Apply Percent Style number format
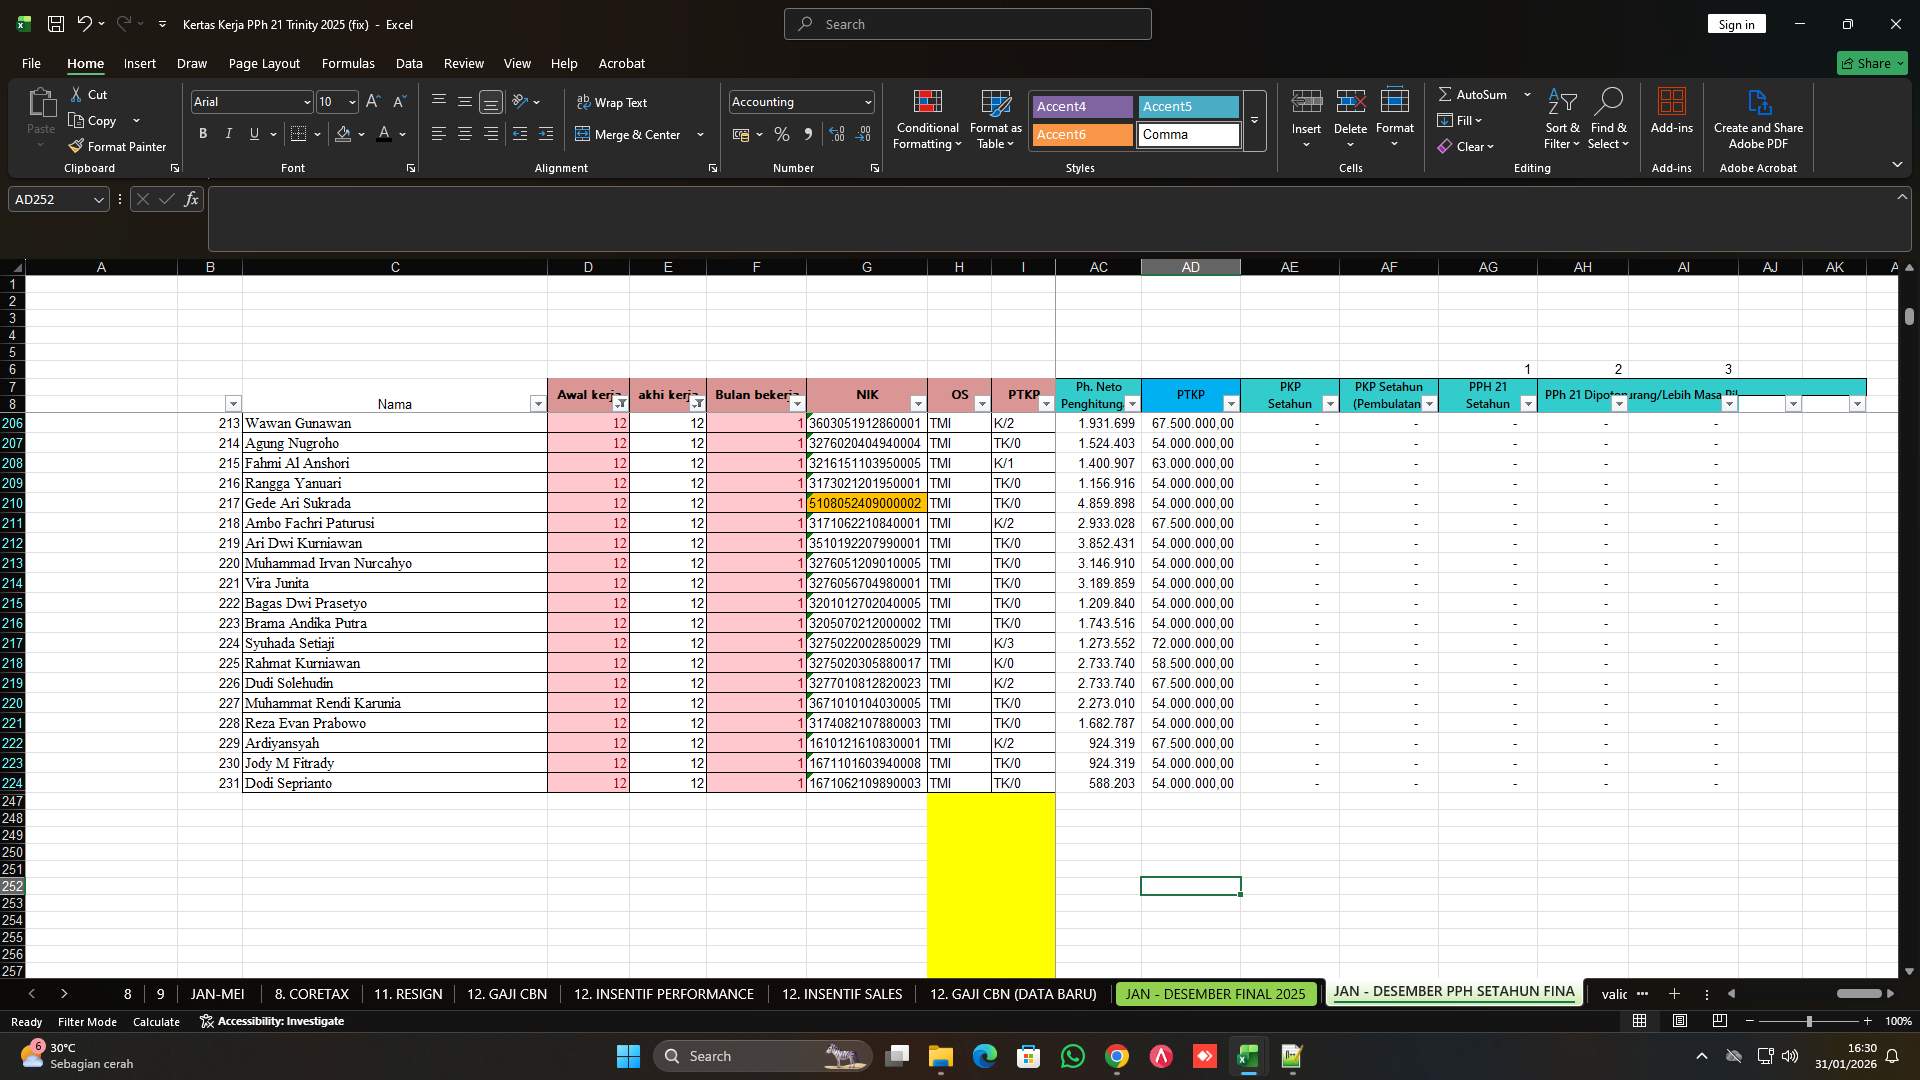The width and height of the screenshot is (1920, 1080). click(x=782, y=134)
